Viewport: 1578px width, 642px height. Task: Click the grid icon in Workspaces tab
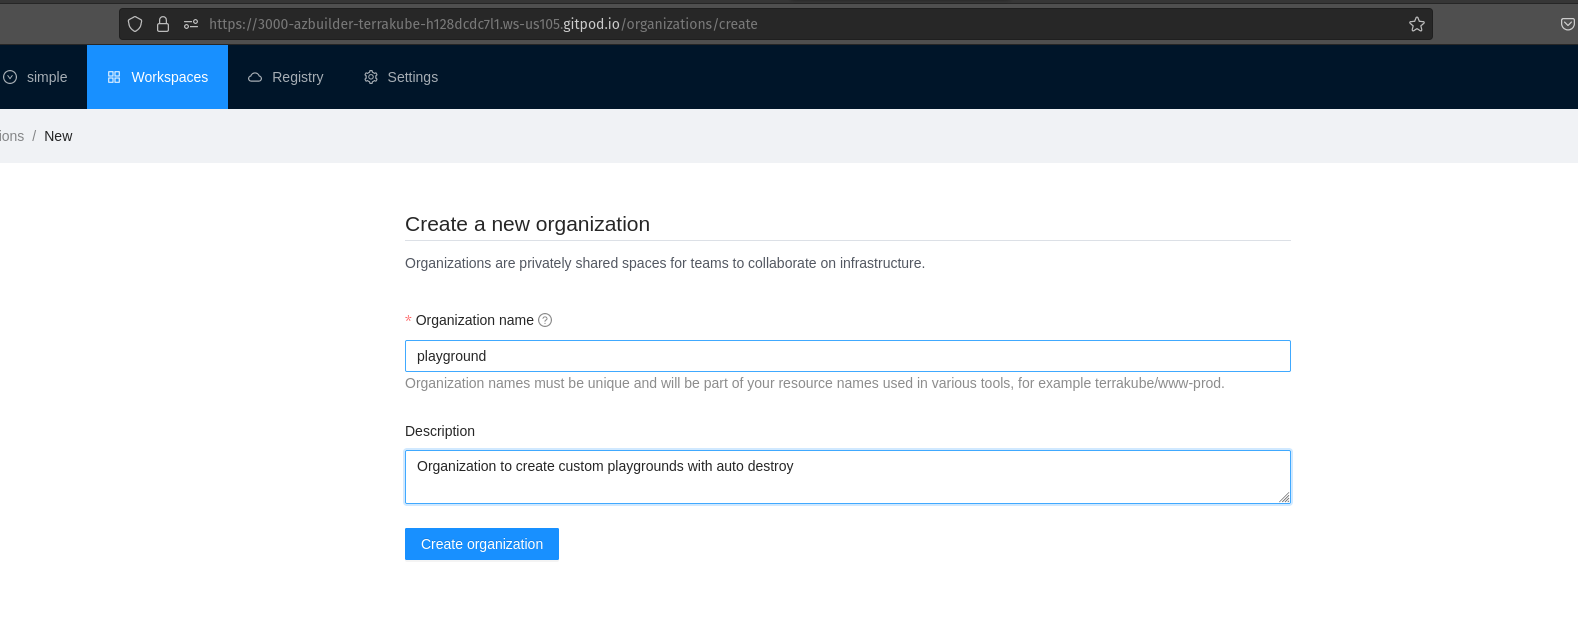pos(114,77)
